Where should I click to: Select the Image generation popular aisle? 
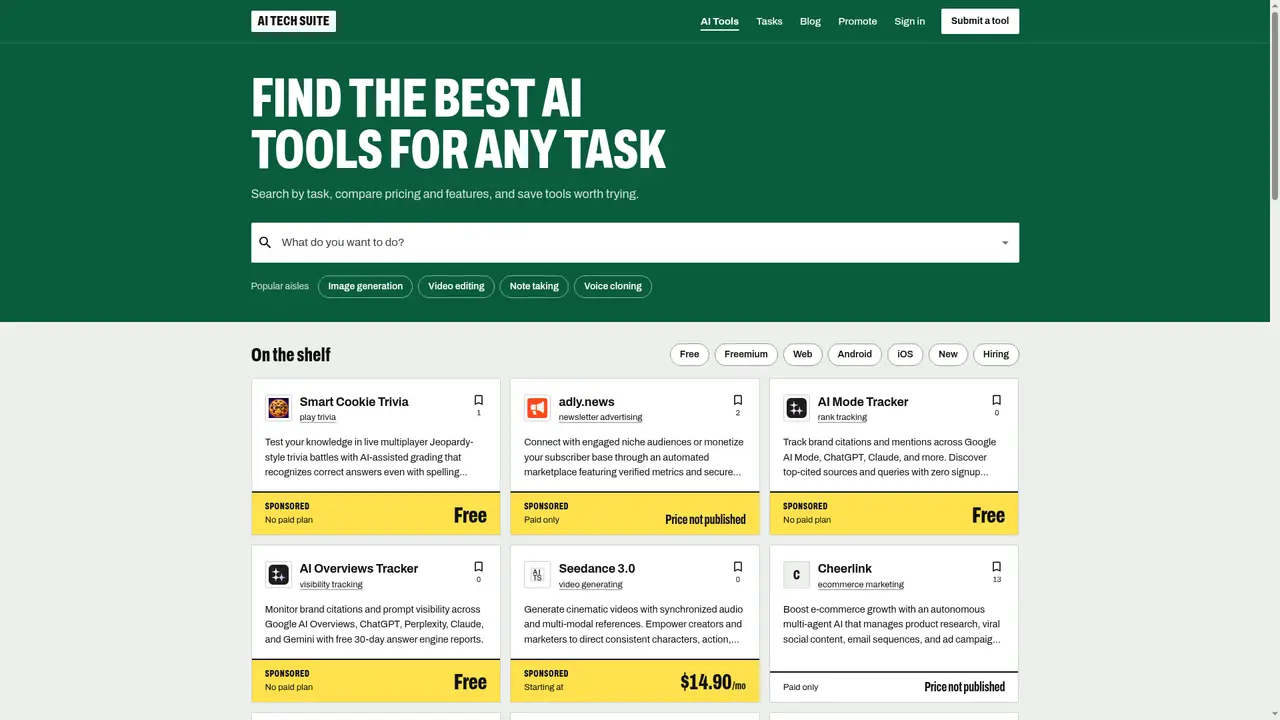(x=365, y=287)
